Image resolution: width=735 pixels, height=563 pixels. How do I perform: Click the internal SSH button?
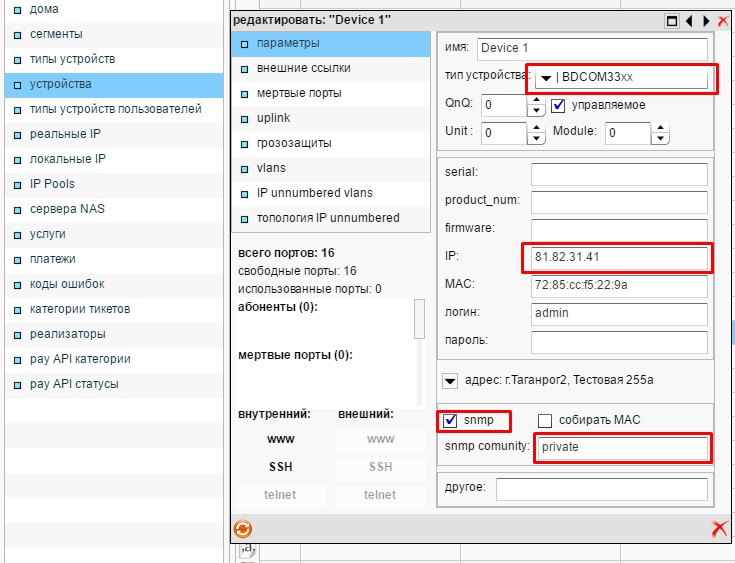click(281, 467)
